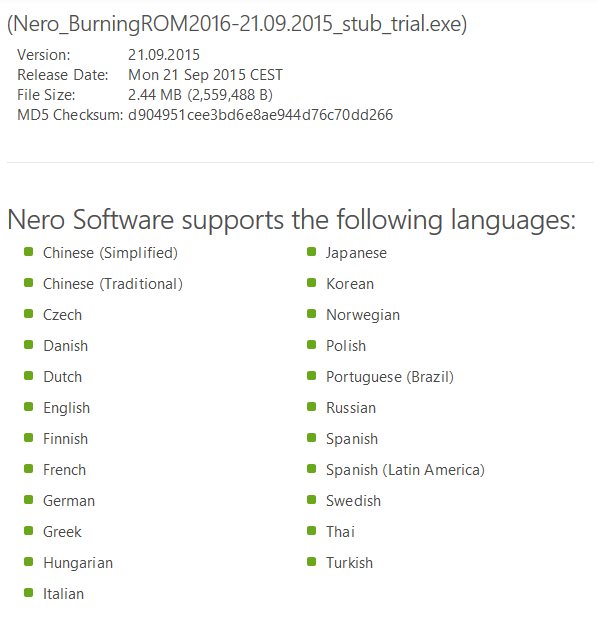Click Finnish in the language list
This screenshot has width=598, height=633.
(x=65, y=439)
